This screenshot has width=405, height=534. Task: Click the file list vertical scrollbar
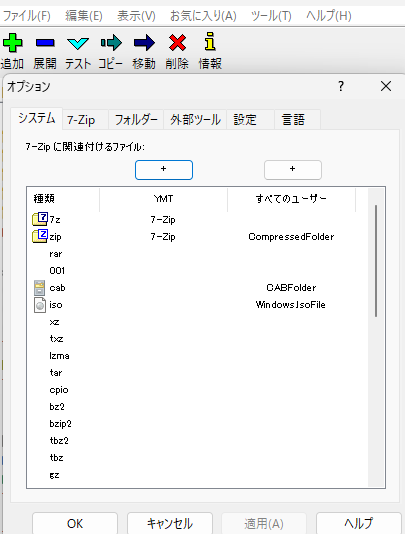pos(376,261)
